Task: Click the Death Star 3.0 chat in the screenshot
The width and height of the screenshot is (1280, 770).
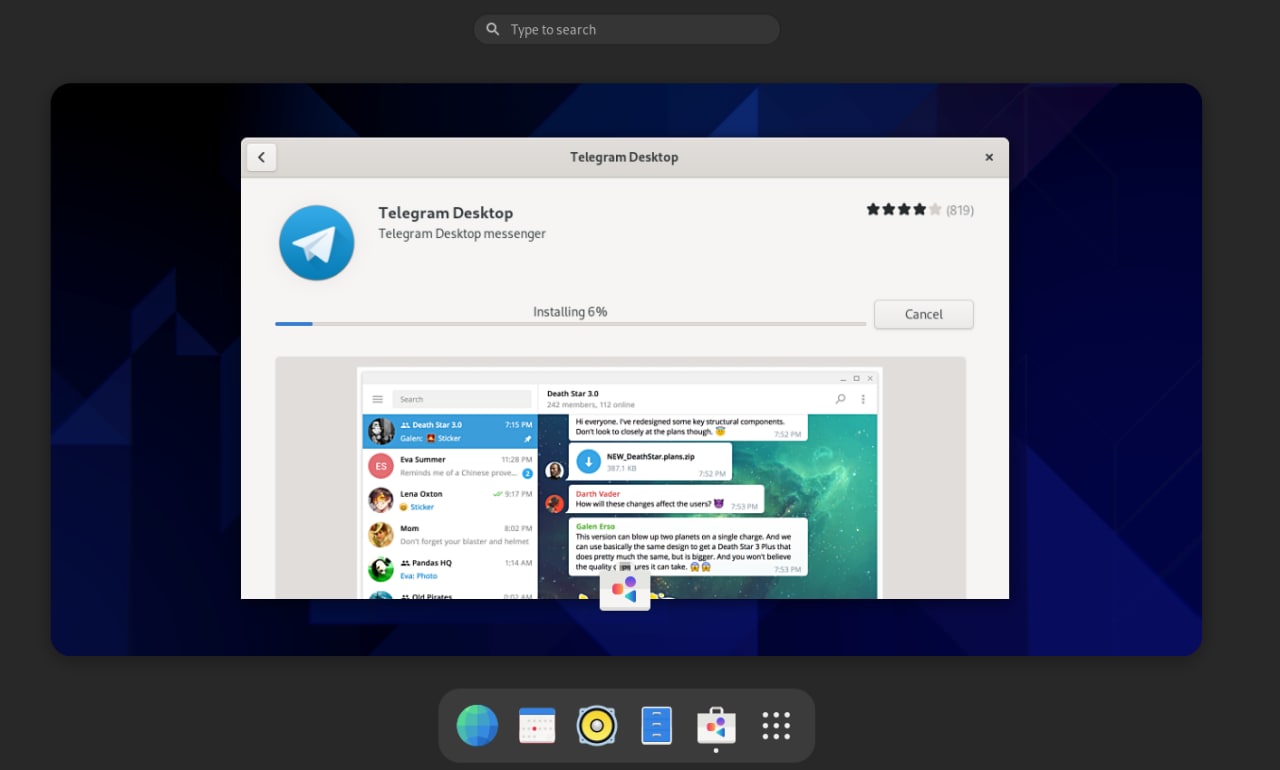Action: click(450, 431)
